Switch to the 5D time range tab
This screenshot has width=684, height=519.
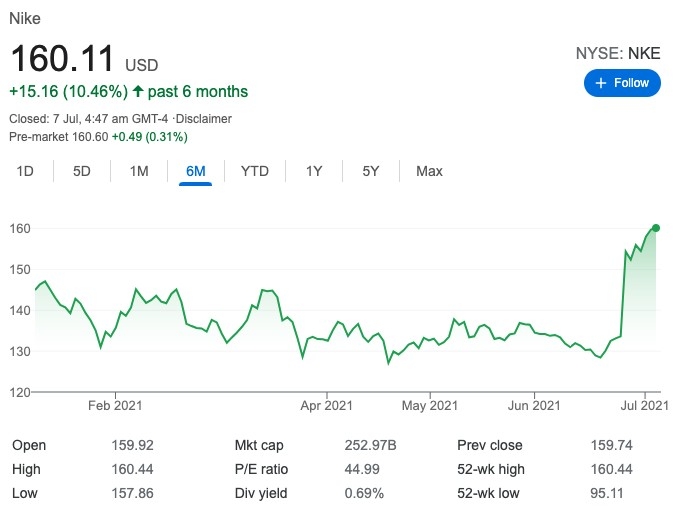coord(82,171)
